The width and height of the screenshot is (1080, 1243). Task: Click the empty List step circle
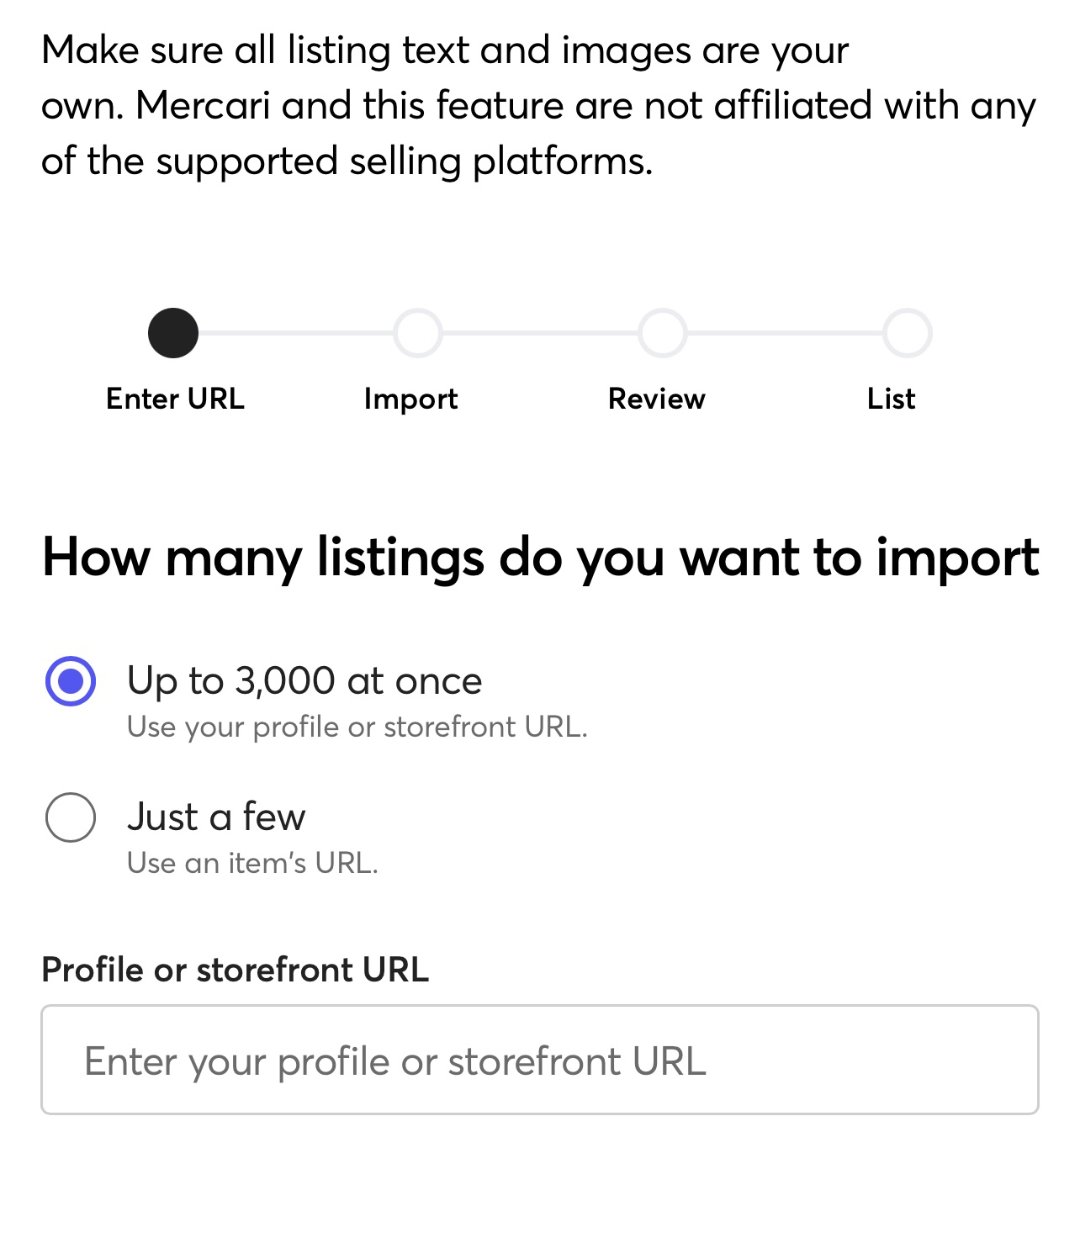point(908,333)
